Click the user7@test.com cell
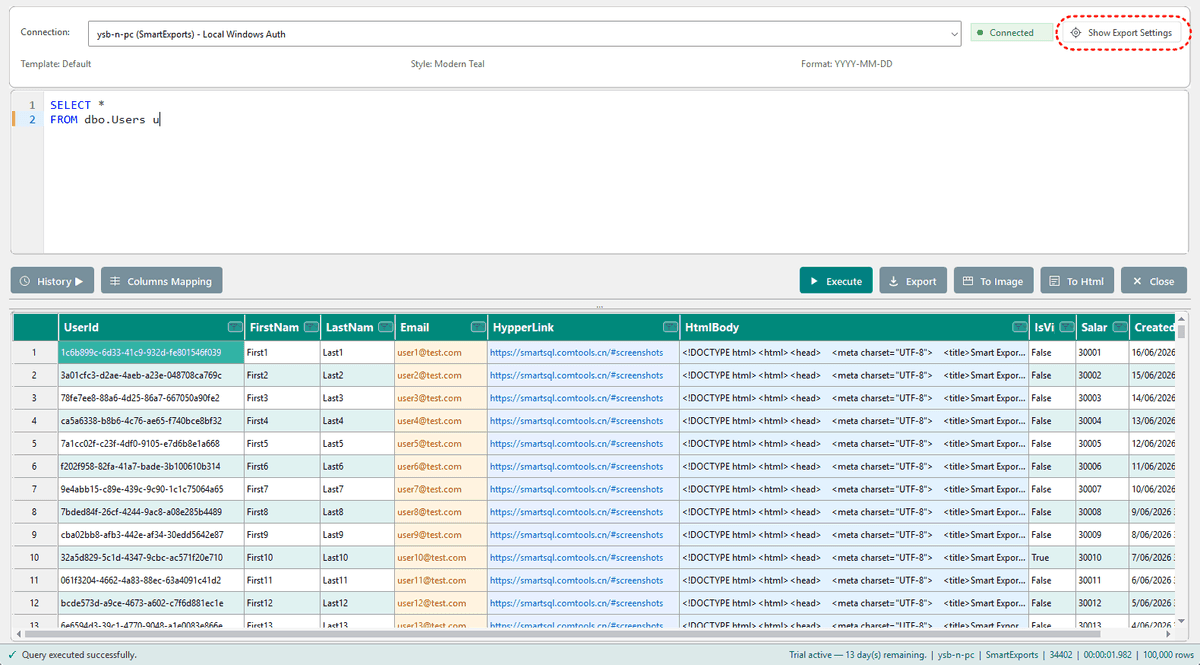 tap(440, 489)
